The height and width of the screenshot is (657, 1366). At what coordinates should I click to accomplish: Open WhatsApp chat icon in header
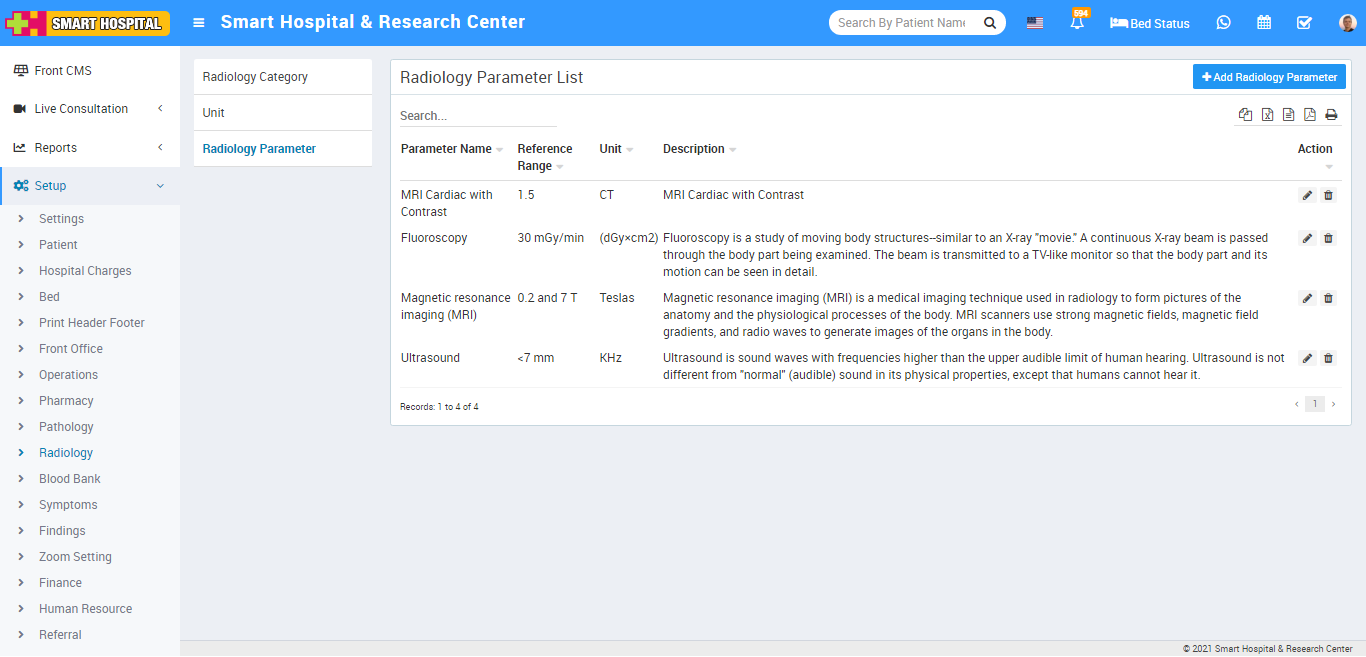[1223, 23]
